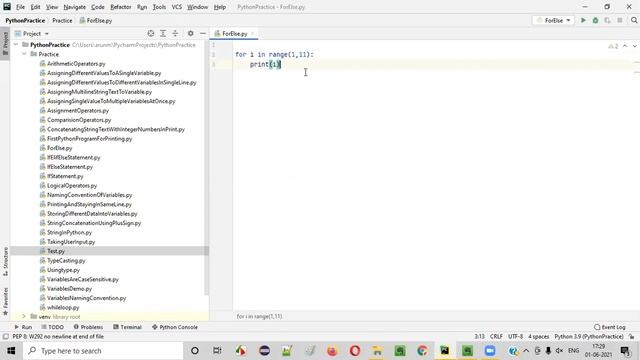The height and width of the screenshot is (360, 640).
Task: Collapse the PythonPractice root folder
Action: click(16, 44)
